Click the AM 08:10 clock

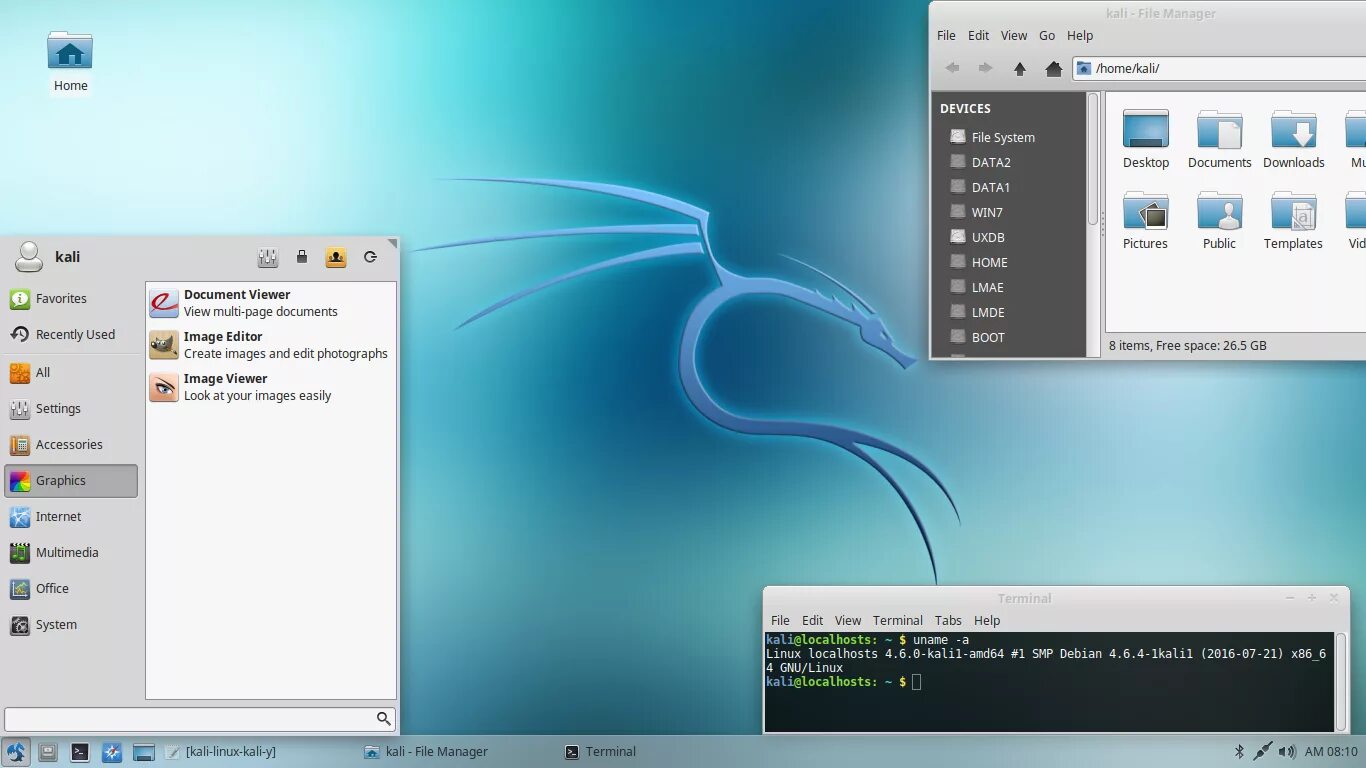1331,752
